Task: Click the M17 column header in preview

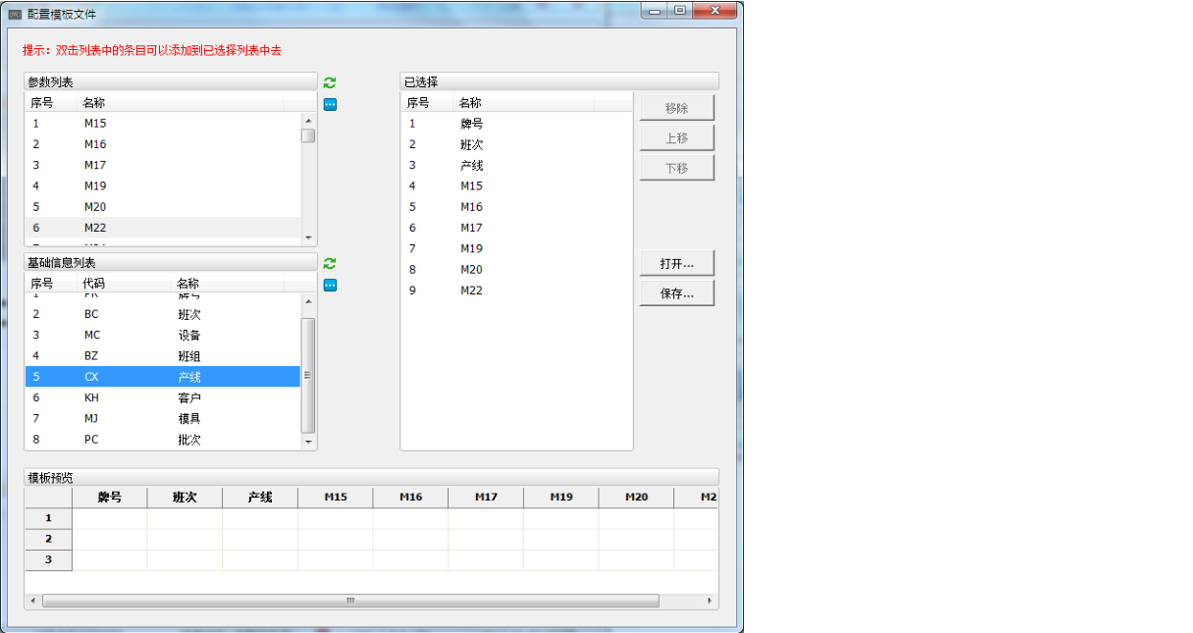Action: [486, 497]
